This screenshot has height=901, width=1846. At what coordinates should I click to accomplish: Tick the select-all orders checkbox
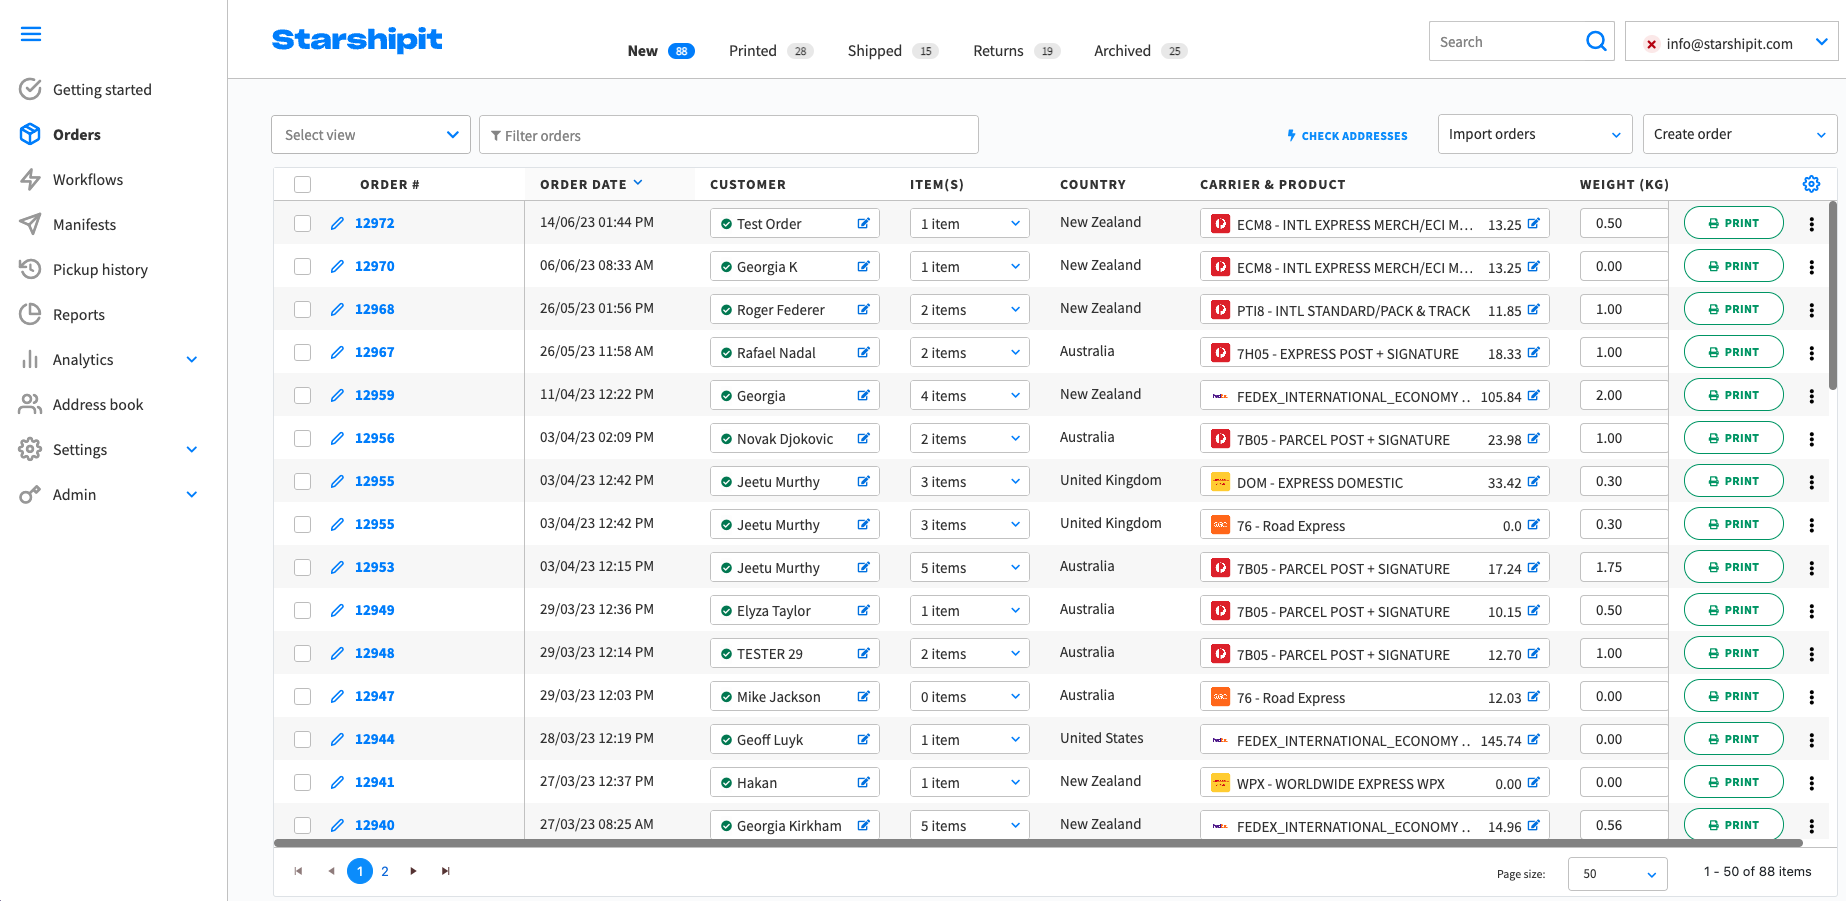pos(303,185)
